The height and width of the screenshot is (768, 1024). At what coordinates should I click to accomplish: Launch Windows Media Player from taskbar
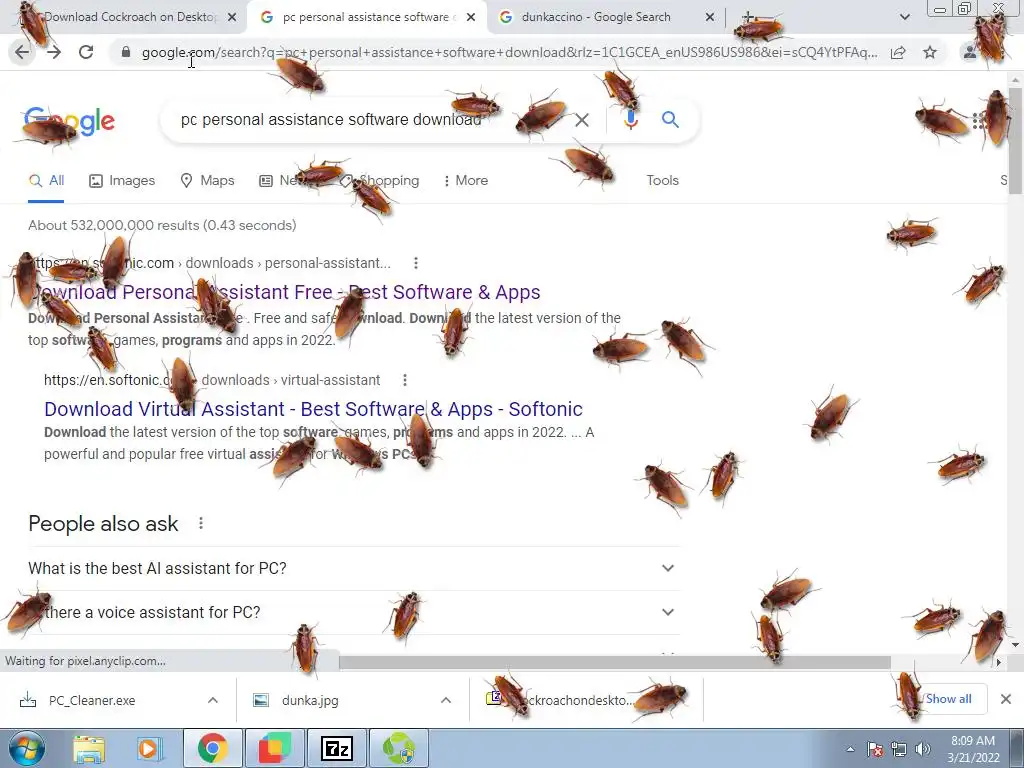[149, 748]
